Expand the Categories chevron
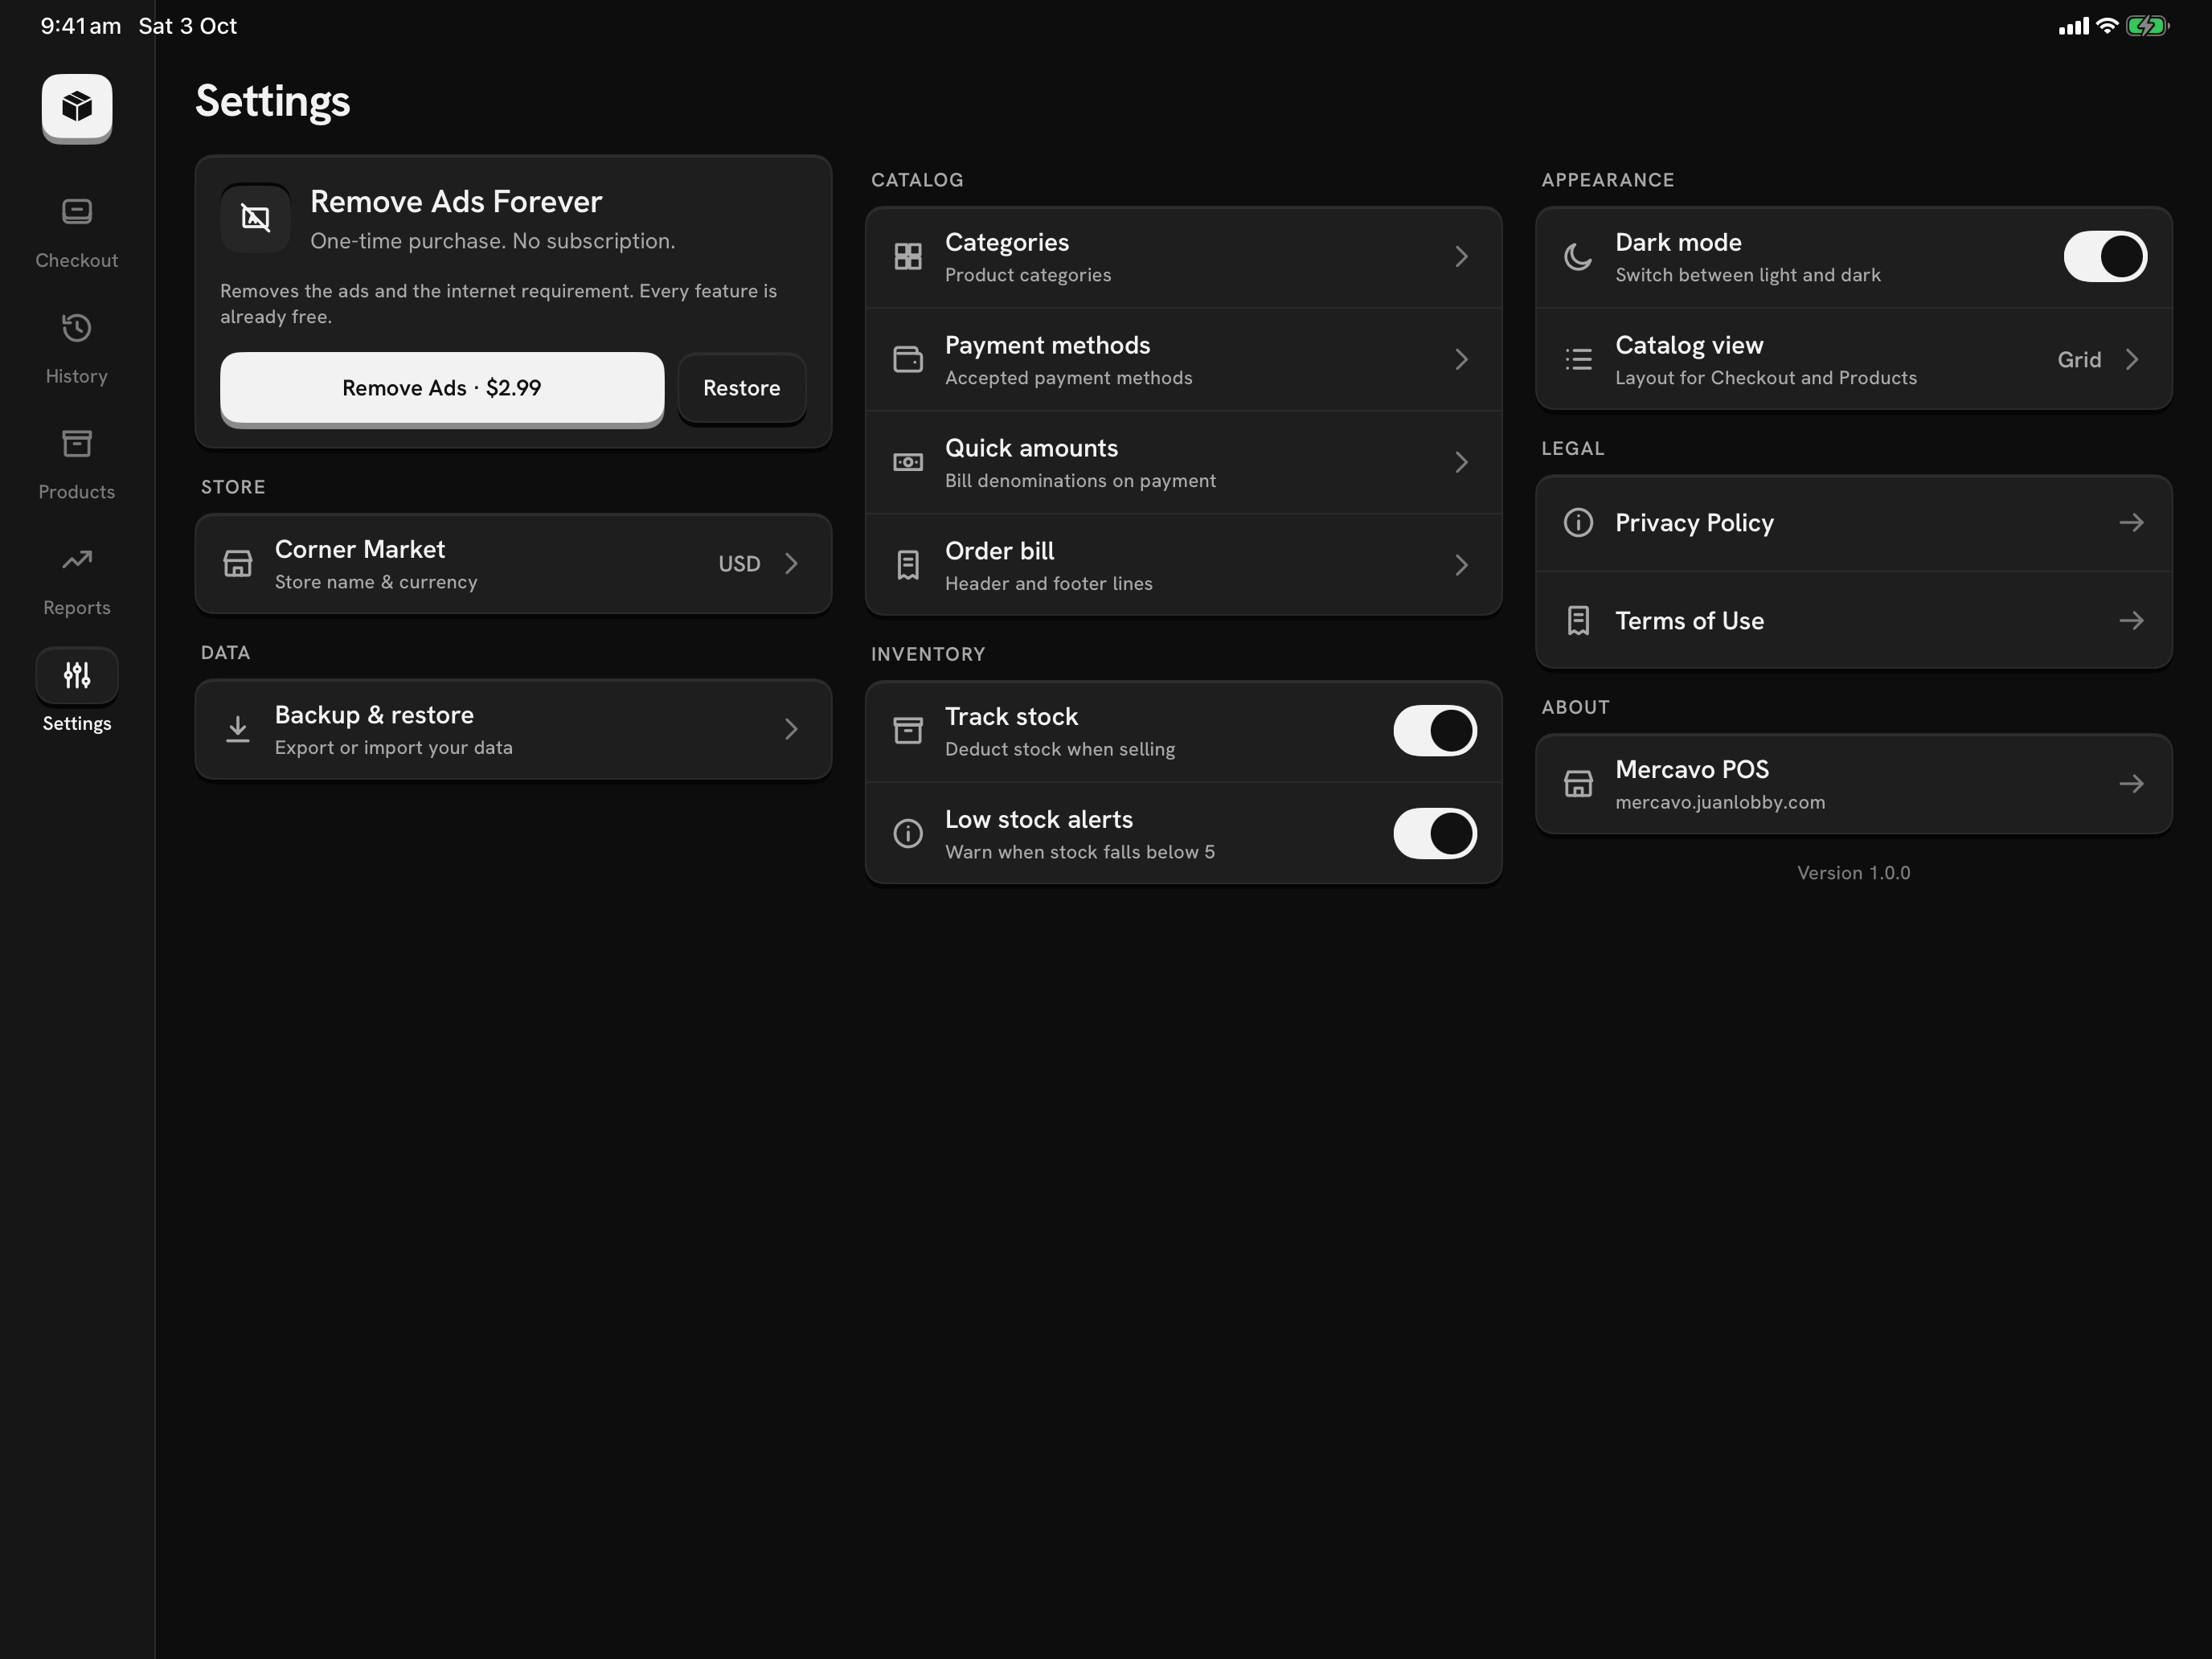 coord(1461,257)
